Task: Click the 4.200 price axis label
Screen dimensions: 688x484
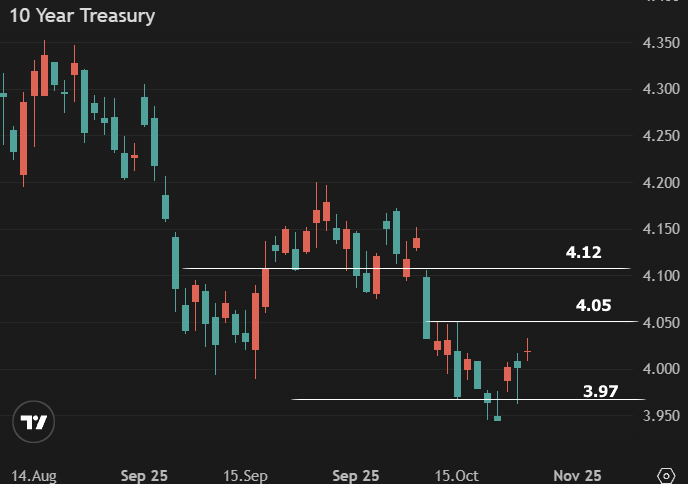Action: click(662, 183)
